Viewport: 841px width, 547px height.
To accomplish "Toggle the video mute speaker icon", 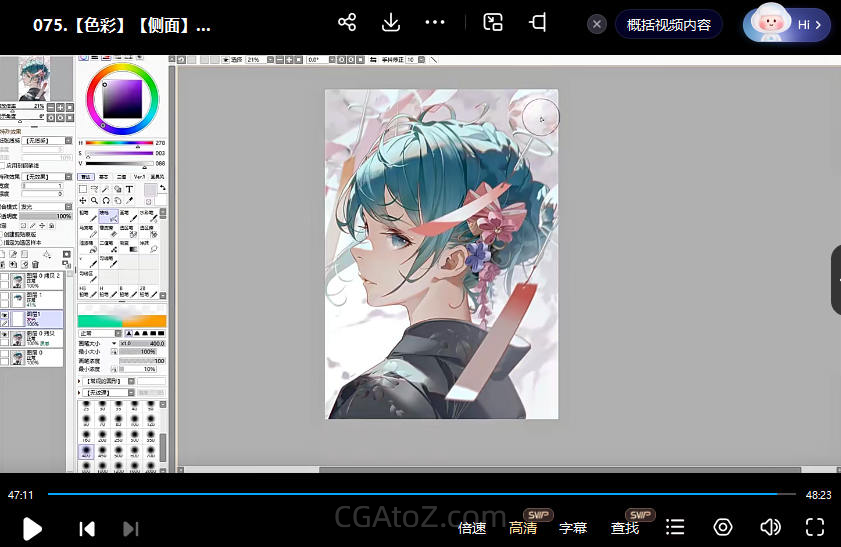I will point(770,527).
